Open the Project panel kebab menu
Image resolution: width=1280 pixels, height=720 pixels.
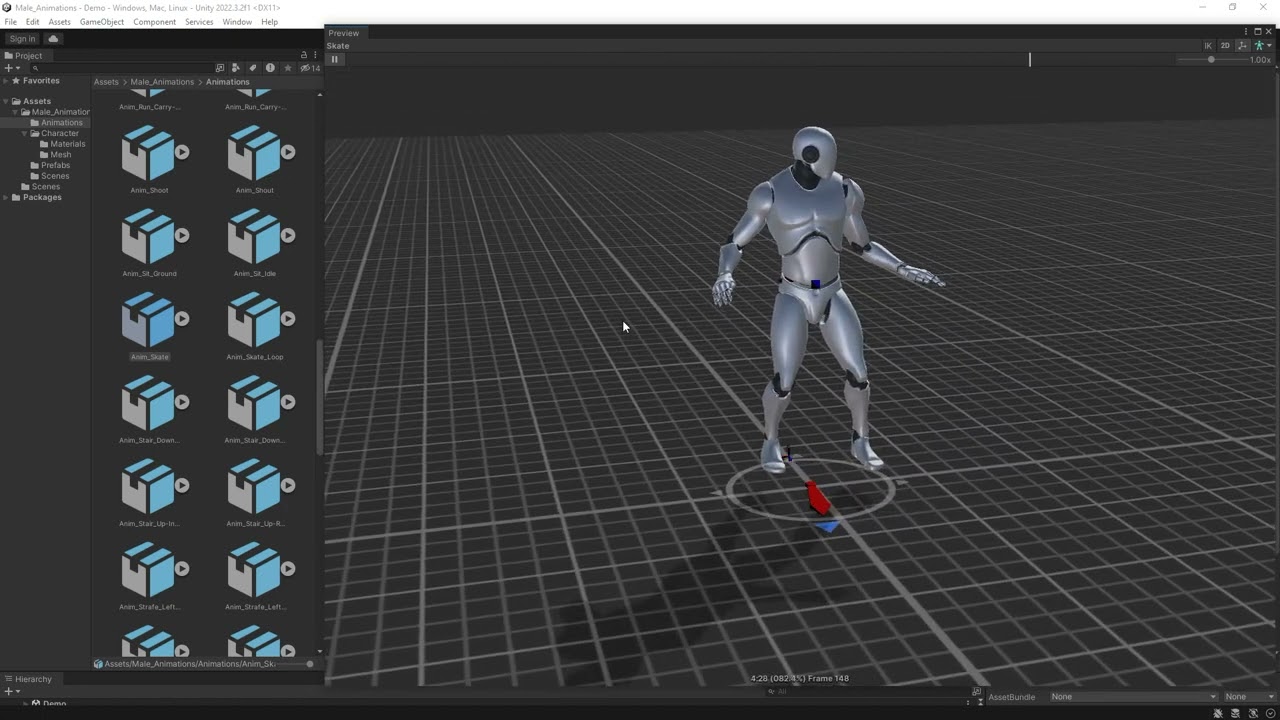click(315, 55)
